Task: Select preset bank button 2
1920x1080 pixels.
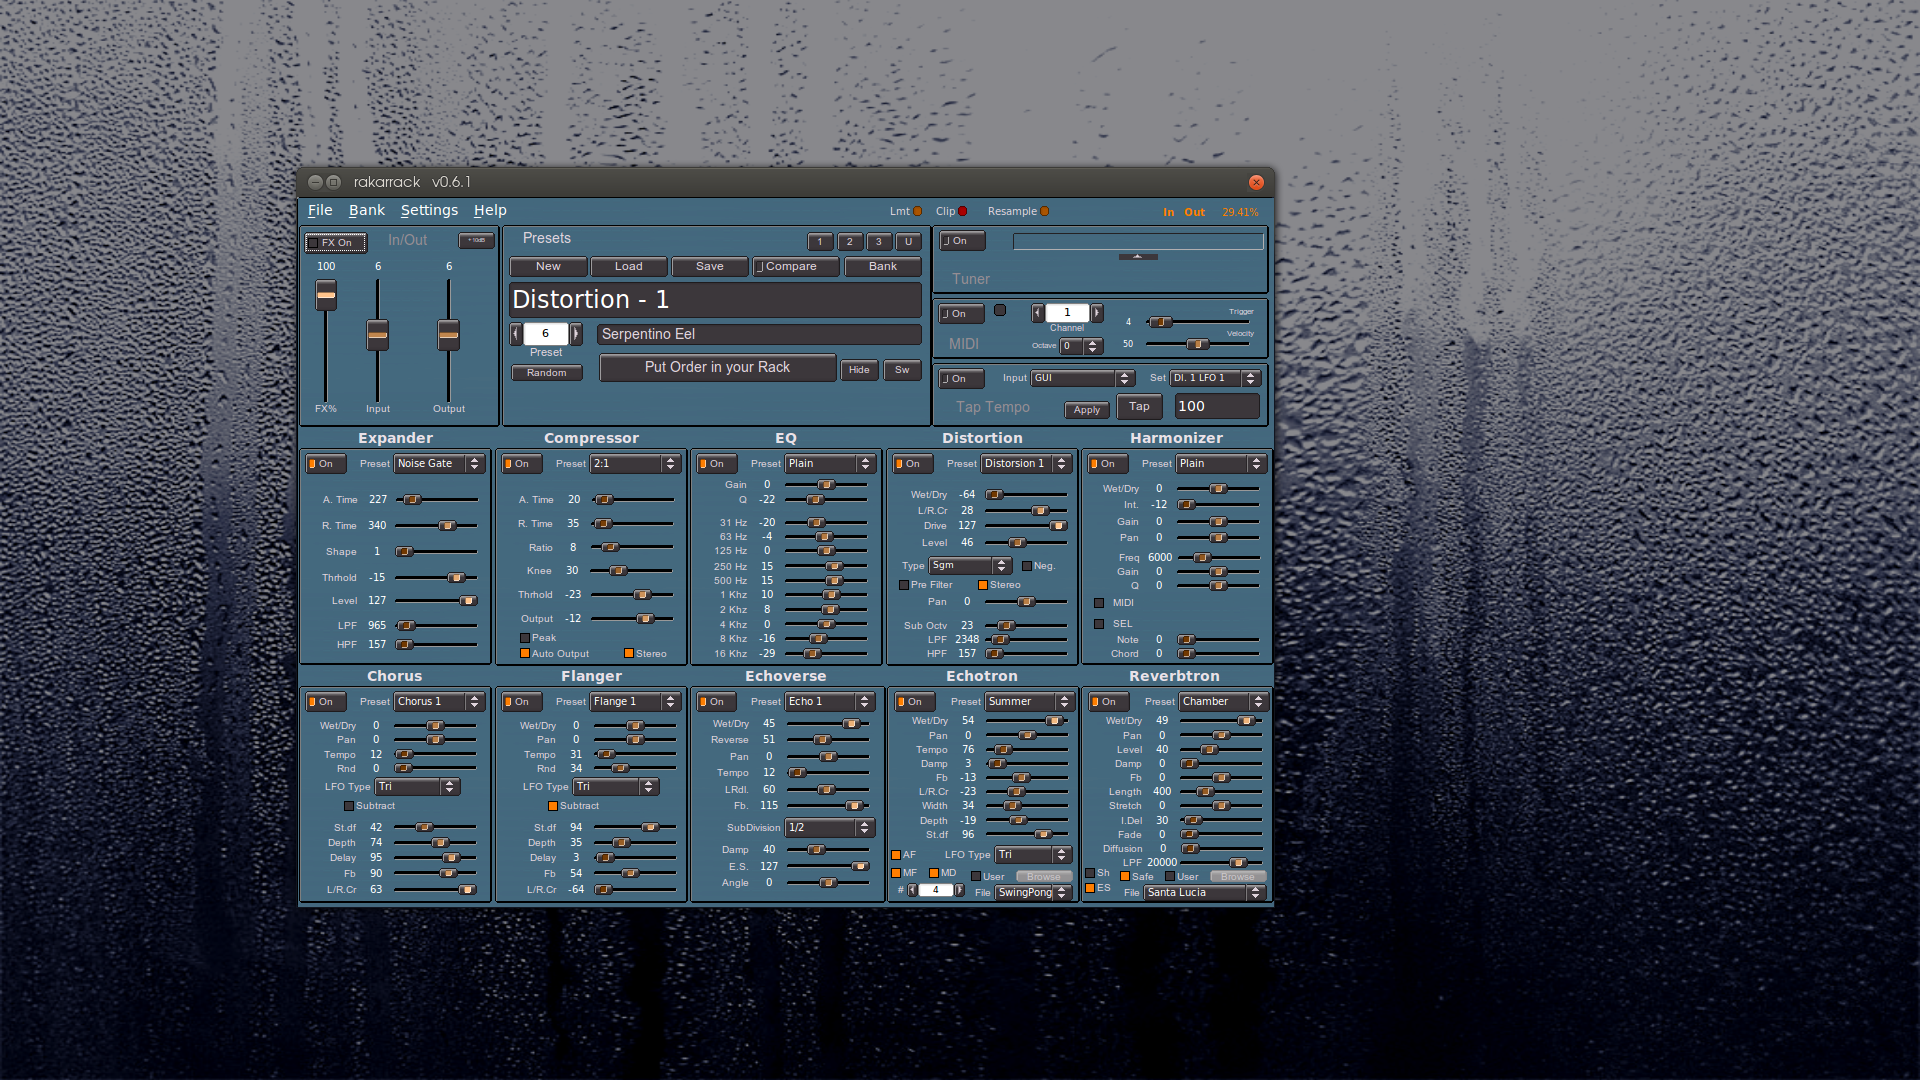Action: click(850, 241)
